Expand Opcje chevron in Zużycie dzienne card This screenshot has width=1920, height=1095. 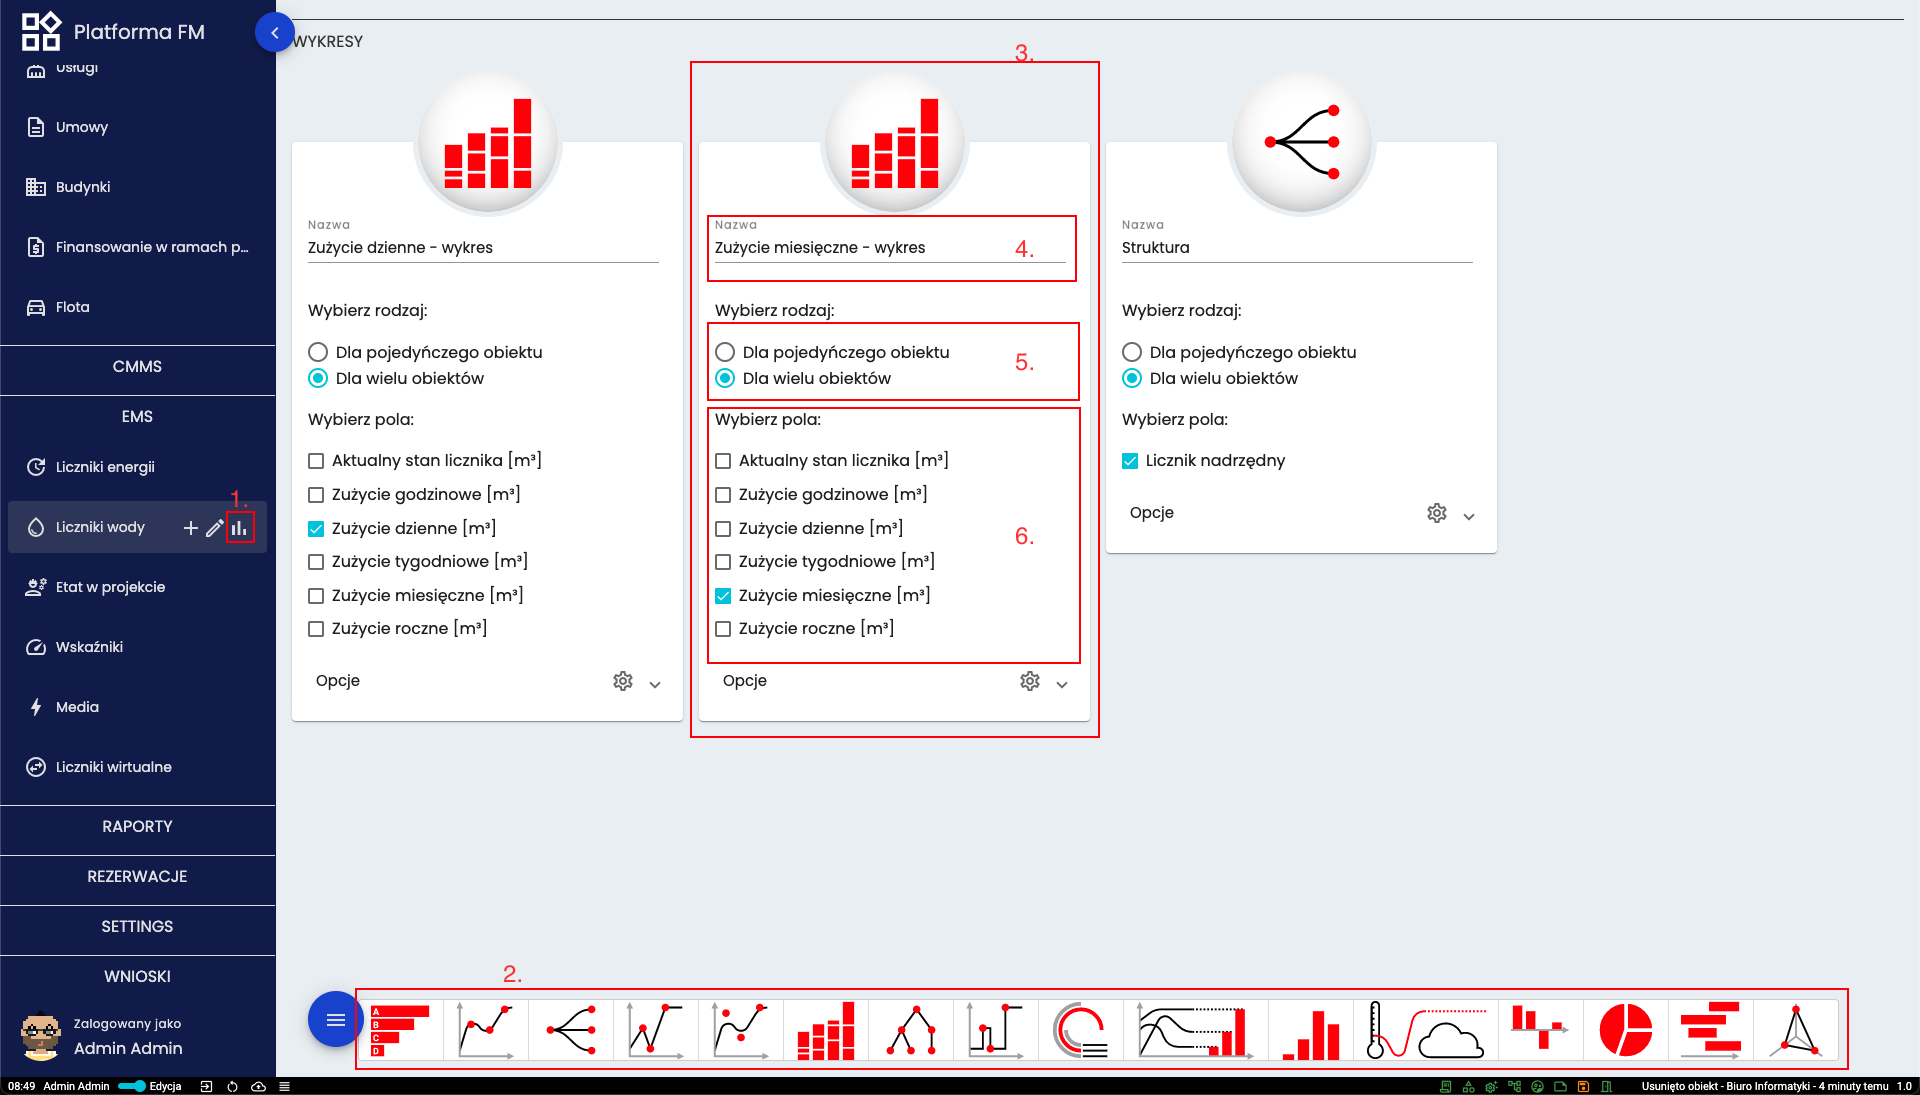pos(655,684)
